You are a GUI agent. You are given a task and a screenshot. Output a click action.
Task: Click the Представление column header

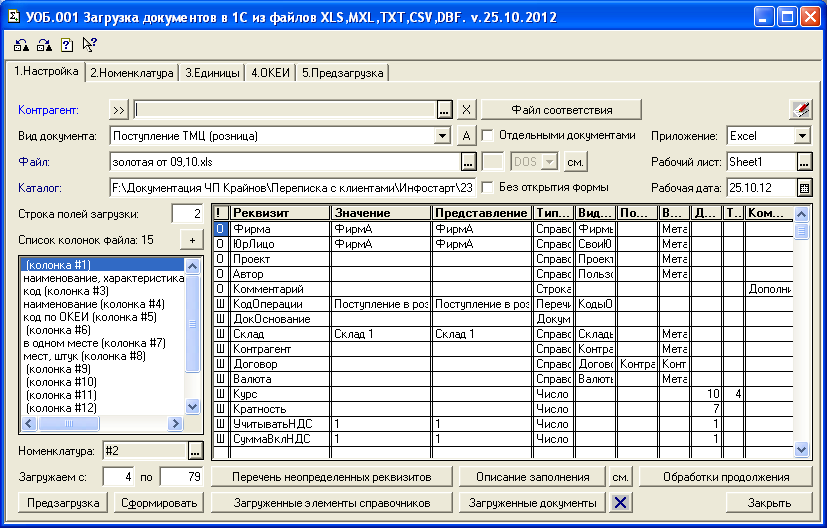point(482,213)
